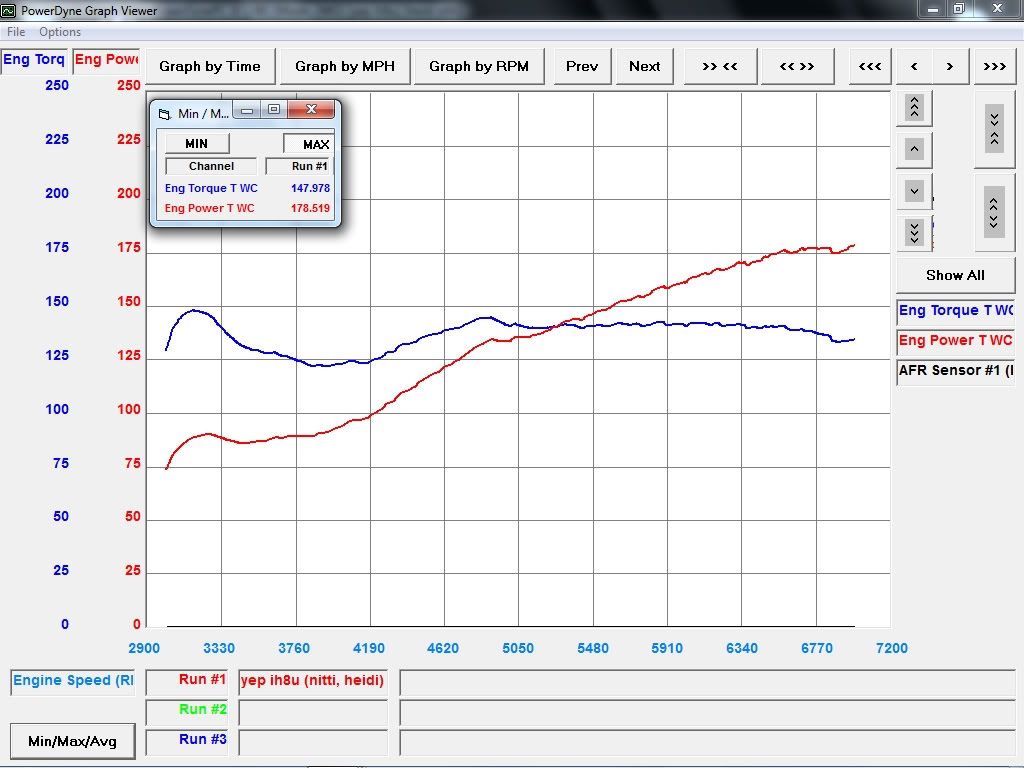
Task: Click the triple up chevron scroll button
Action: (x=914, y=108)
